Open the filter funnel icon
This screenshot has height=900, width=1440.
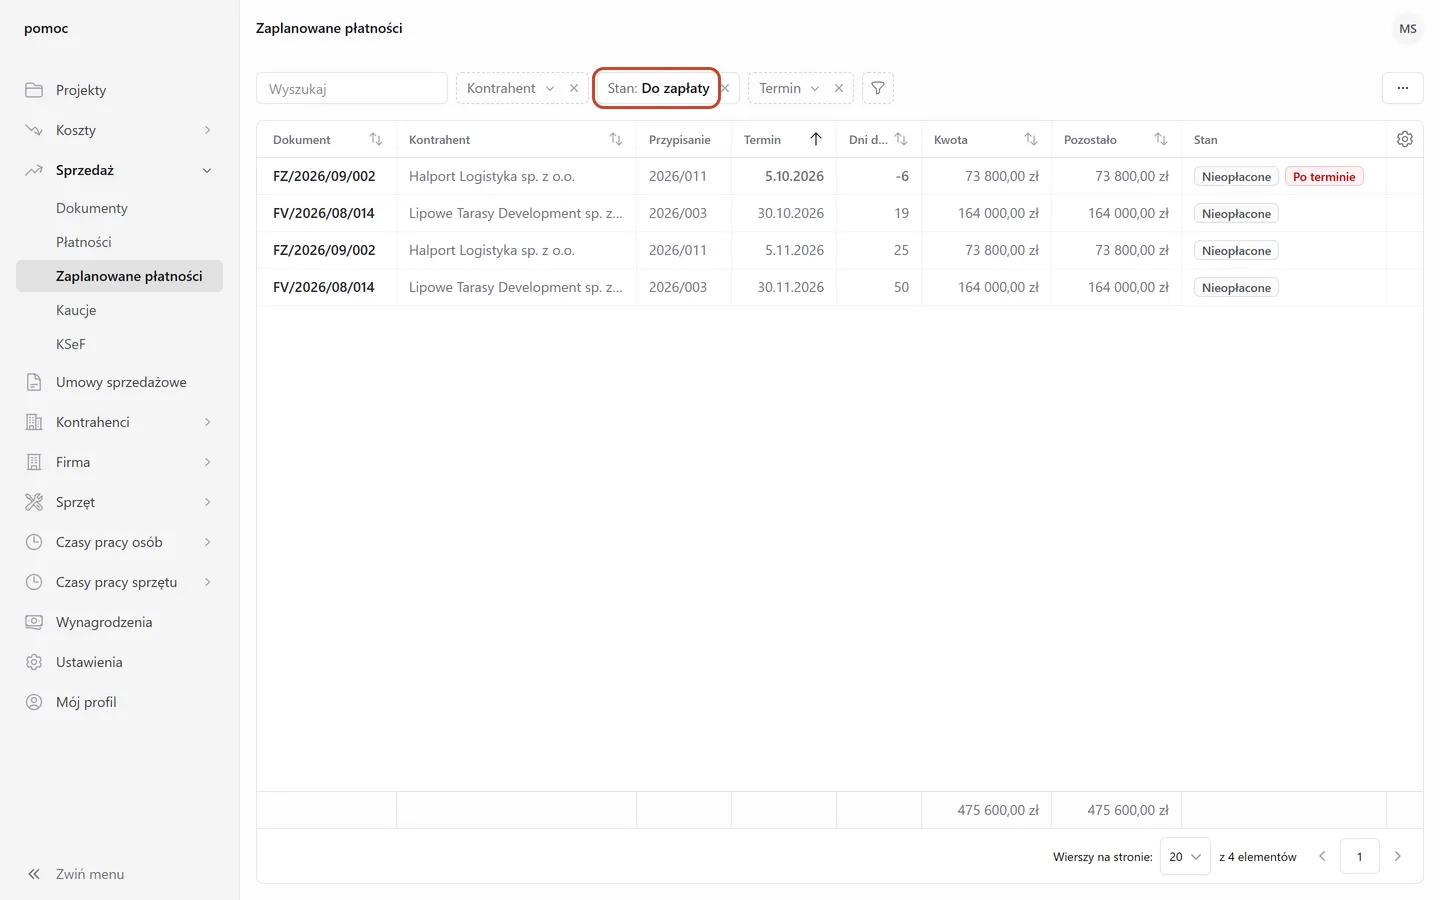(878, 88)
